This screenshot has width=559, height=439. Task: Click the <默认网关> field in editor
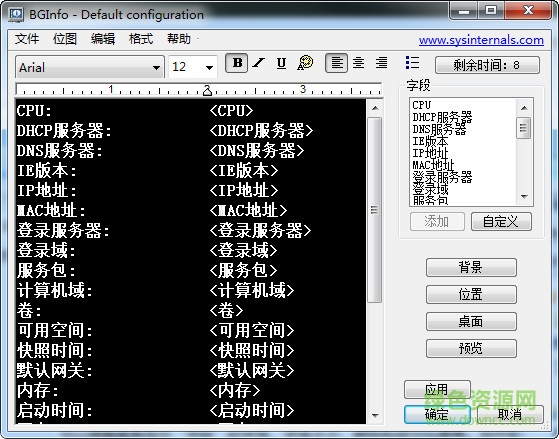[x=252, y=370]
